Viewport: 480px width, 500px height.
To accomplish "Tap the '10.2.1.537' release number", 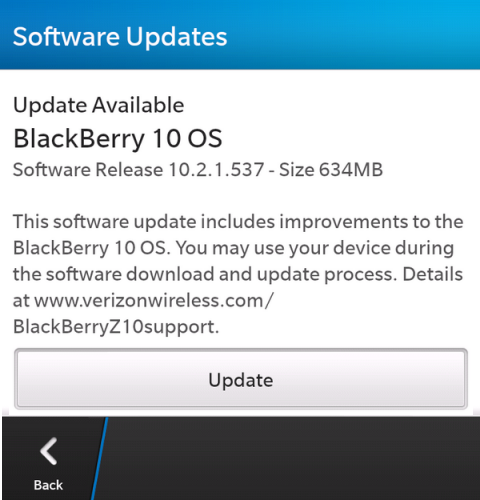I will point(217,170).
